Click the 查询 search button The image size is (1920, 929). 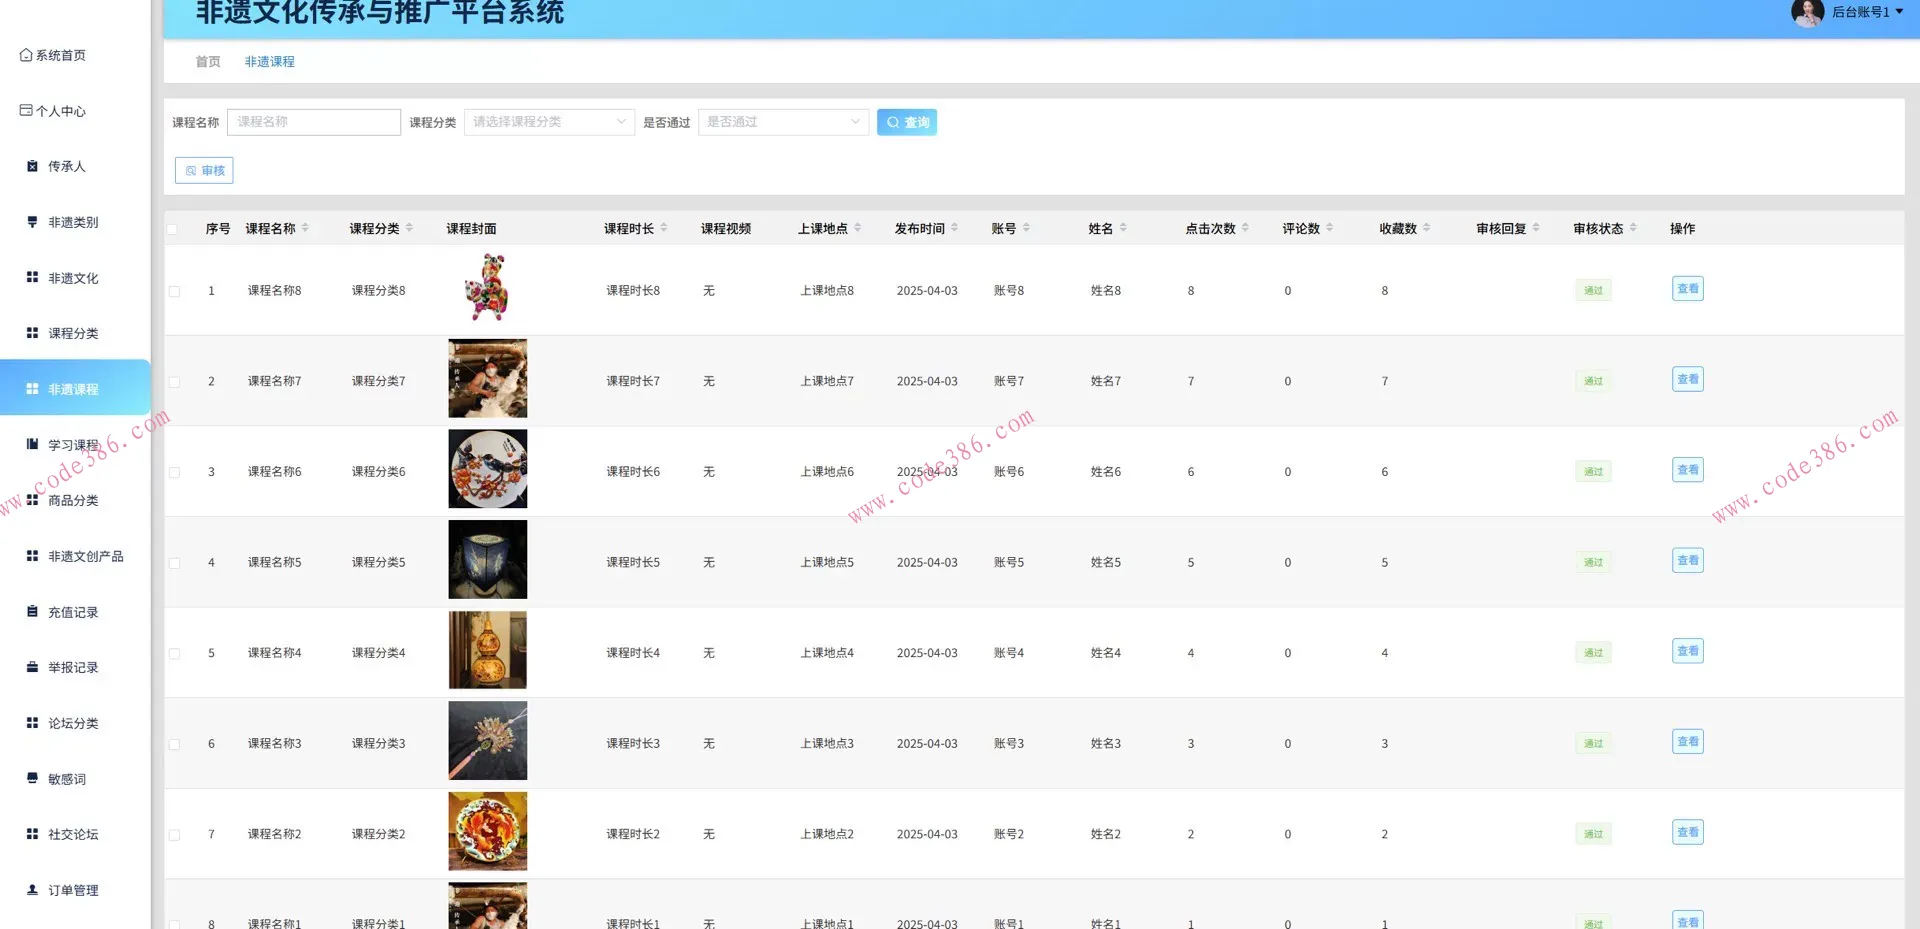(907, 122)
